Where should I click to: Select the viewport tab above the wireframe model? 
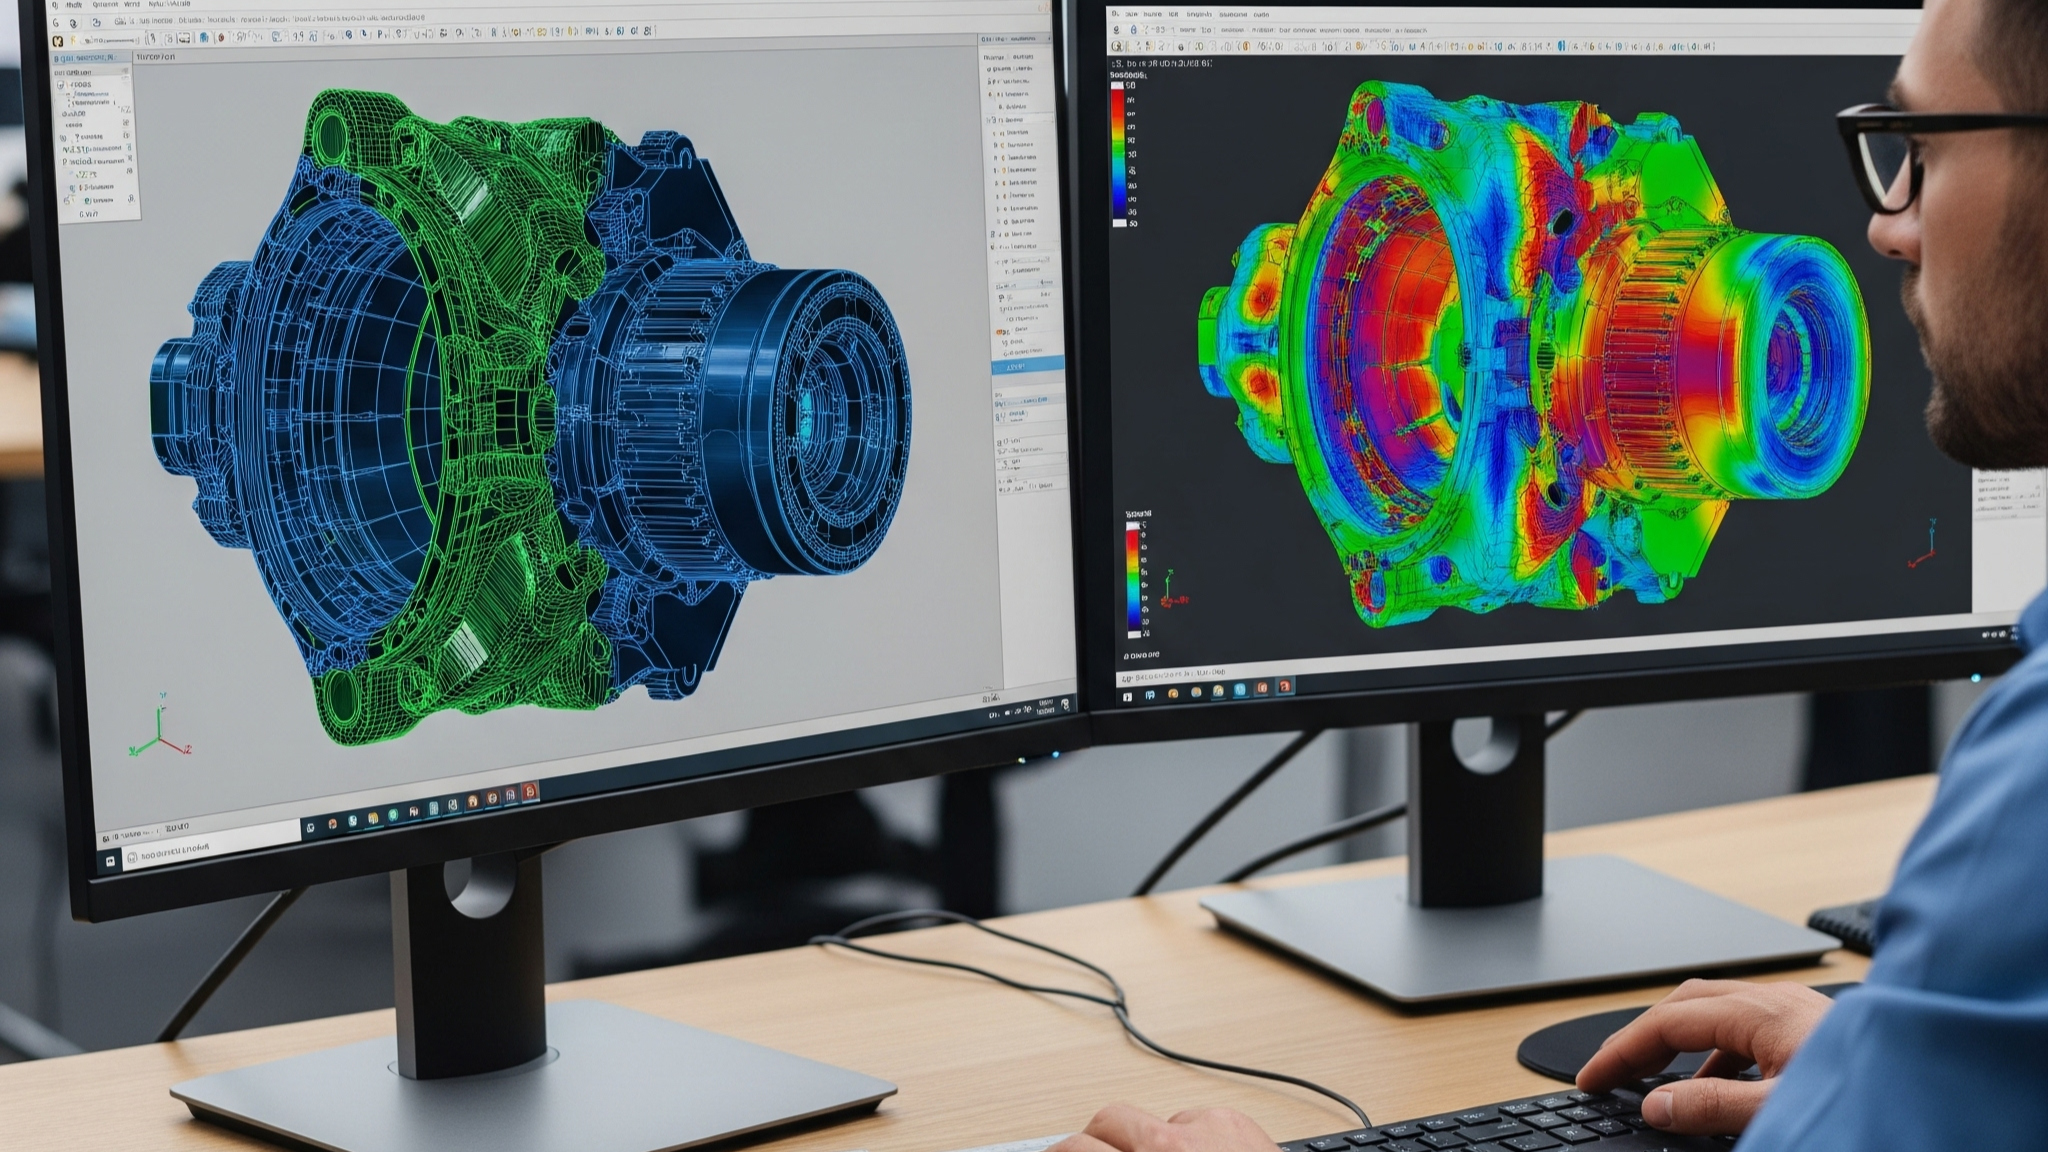click(155, 57)
